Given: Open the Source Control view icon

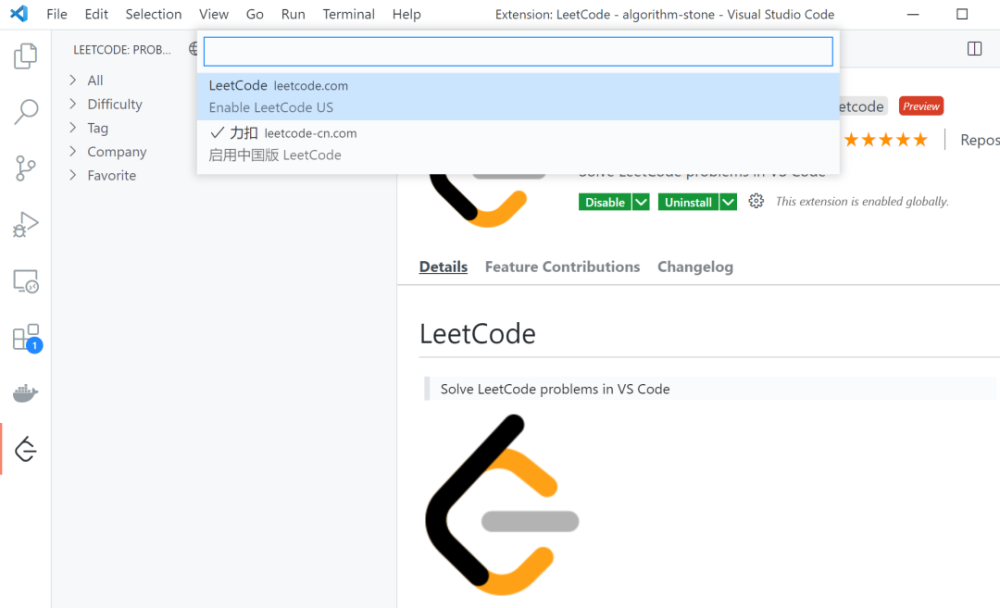Looking at the screenshot, I should pos(26,168).
